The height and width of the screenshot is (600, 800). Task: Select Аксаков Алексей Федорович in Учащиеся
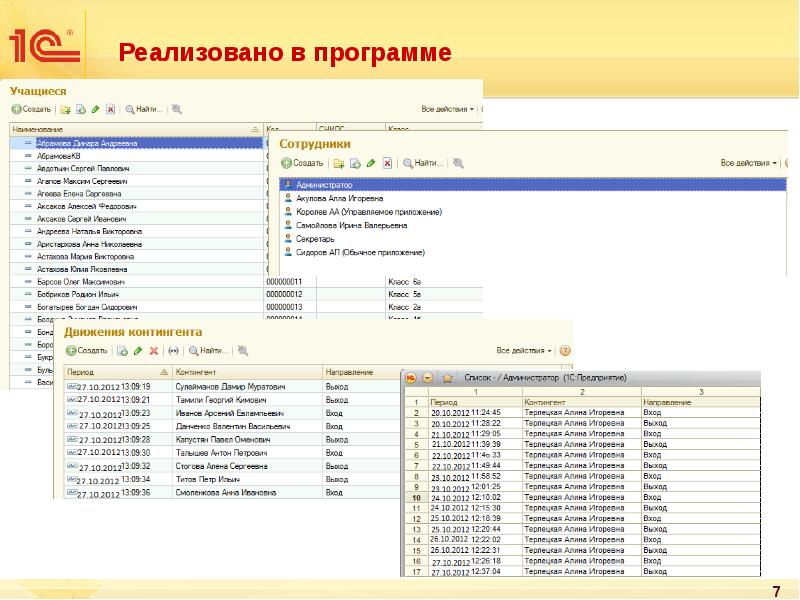(x=136, y=206)
